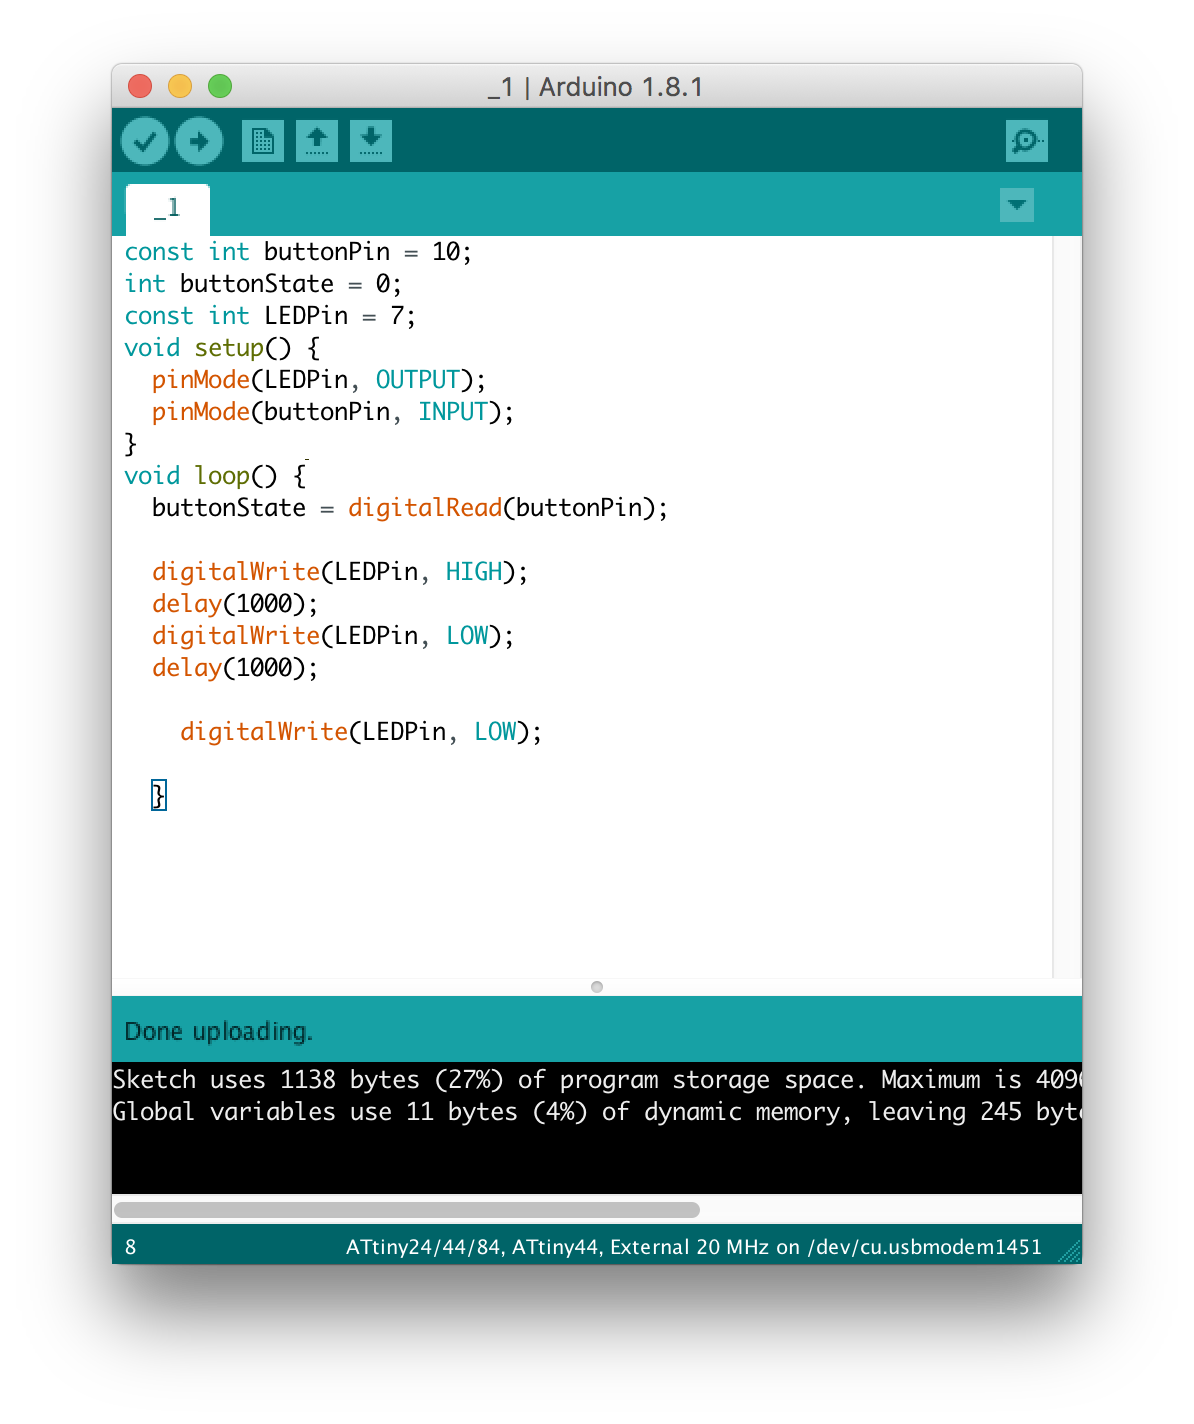Click the 'void setup() {' line
Image resolution: width=1194 pixels, height=1424 pixels.
pos(222,348)
